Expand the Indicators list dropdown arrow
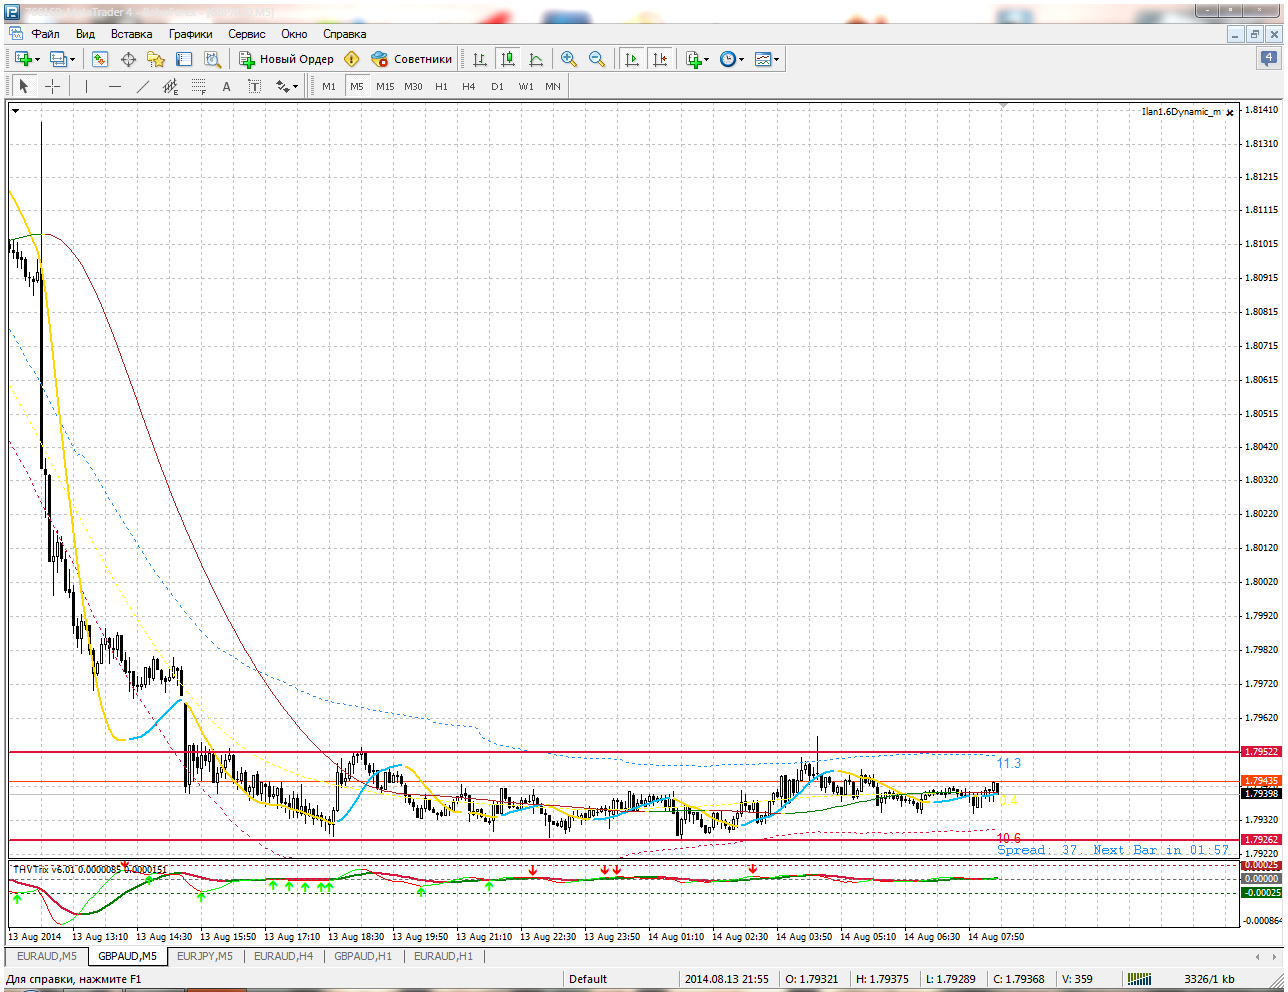The image size is (1288, 992). pos(707,59)
